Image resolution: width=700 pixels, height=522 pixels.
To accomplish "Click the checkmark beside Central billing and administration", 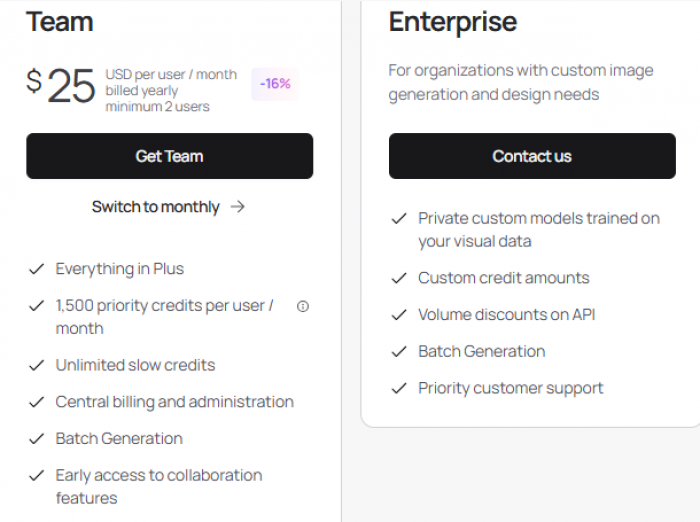I will click(36, 402).
